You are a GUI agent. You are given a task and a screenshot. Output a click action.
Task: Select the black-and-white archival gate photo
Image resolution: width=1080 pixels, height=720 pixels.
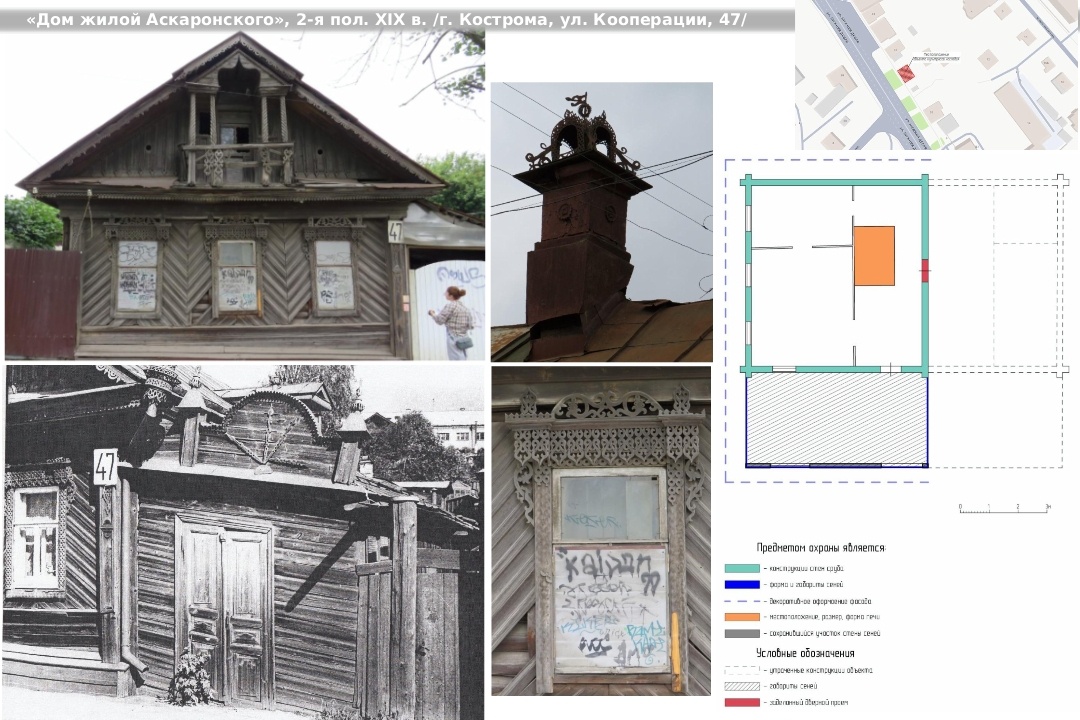[x=245, y=542]
